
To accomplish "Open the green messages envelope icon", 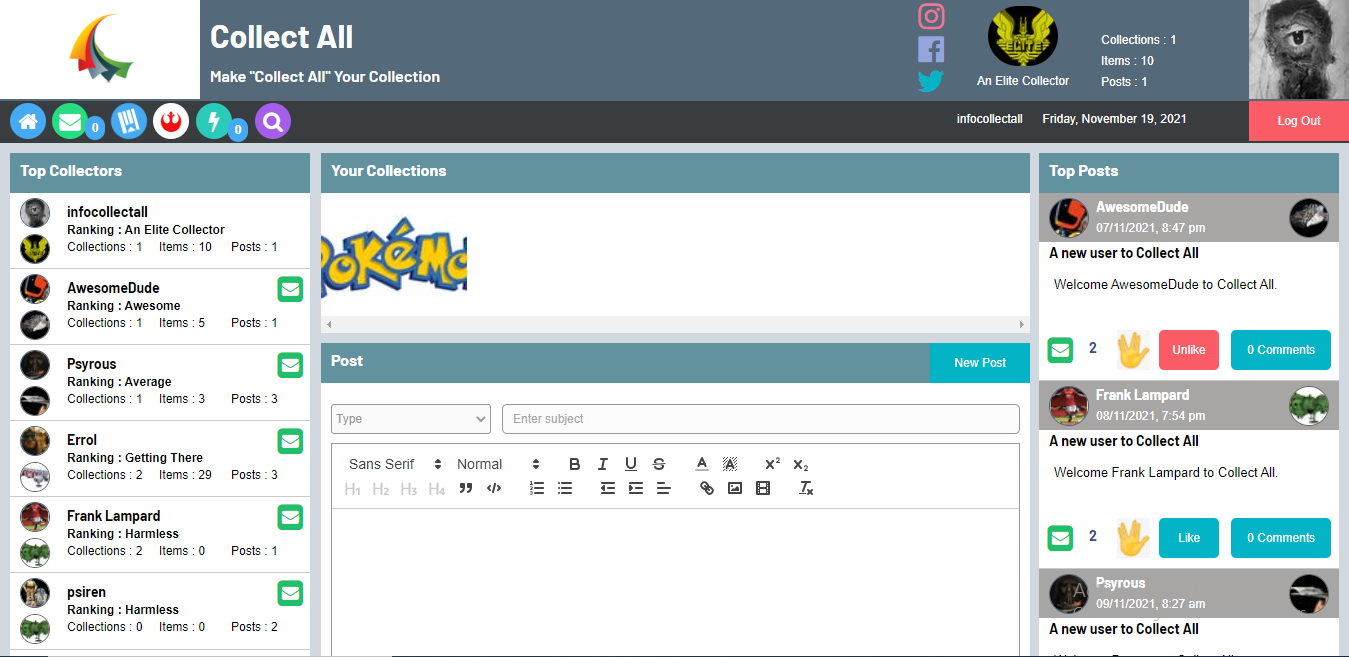I will pyautogui.click(x=70, y=122).
